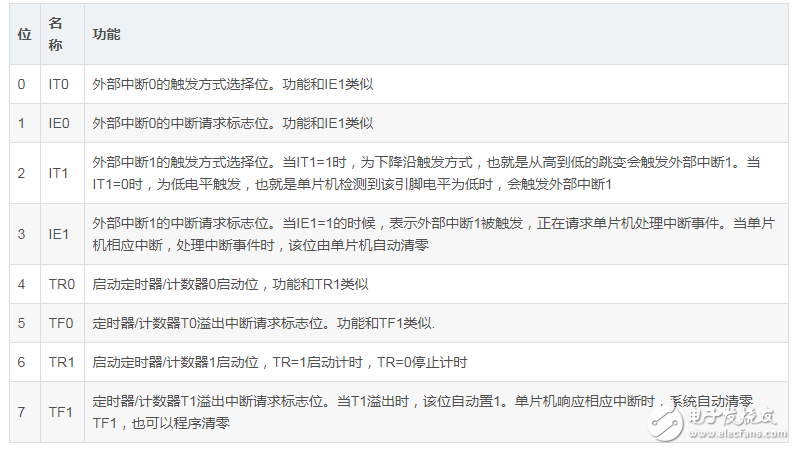
Task: Click the 名称 column header
Action: tap(59, 33)
